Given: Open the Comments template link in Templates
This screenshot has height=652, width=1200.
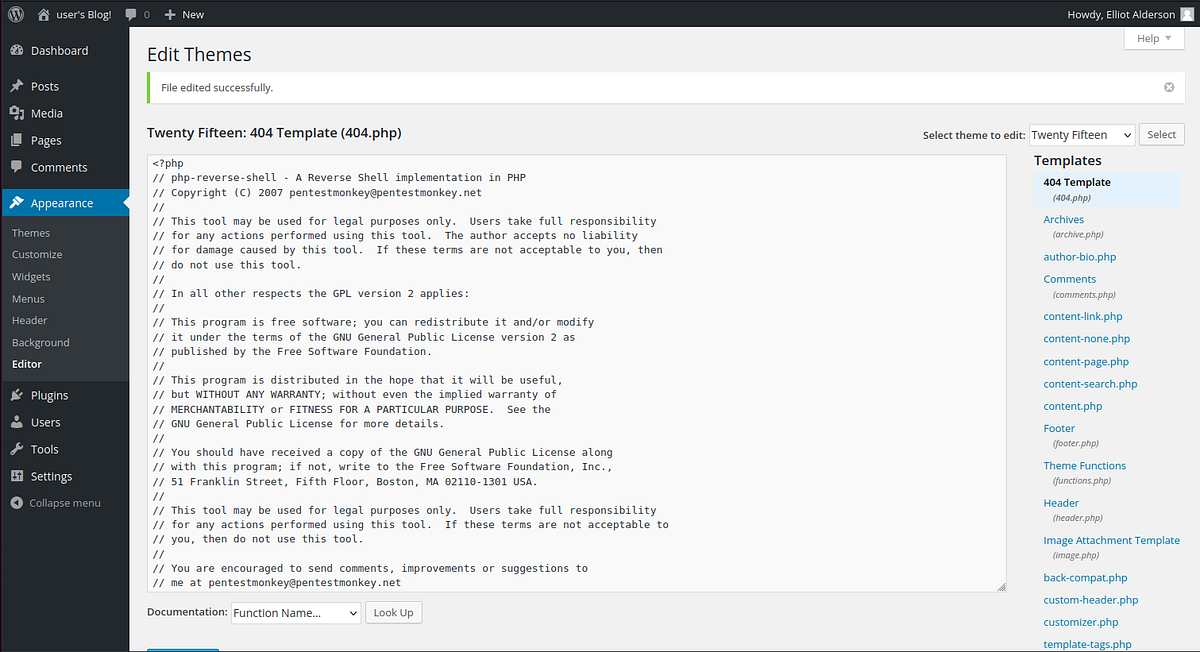Looking at the screenshot, I should pyautogui.click(x=1069, y=280).
